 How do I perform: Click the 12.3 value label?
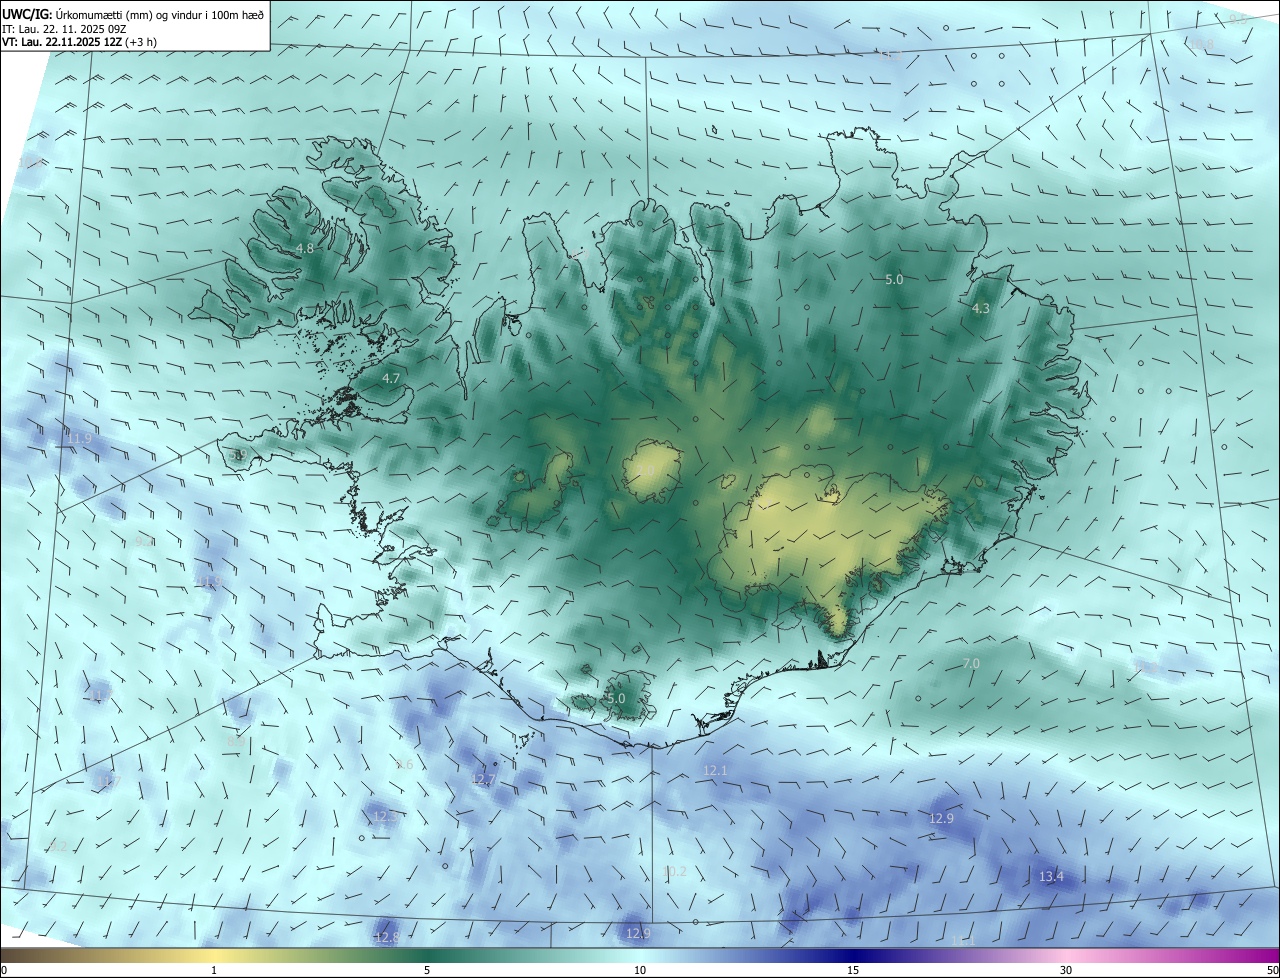point(384,817)
